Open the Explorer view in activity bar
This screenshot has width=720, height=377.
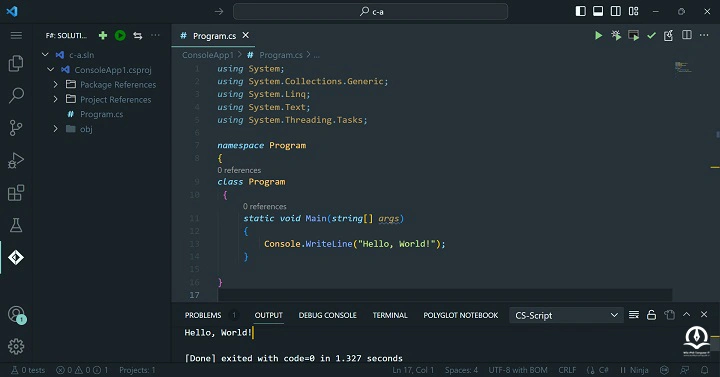(x=16, y=63)
